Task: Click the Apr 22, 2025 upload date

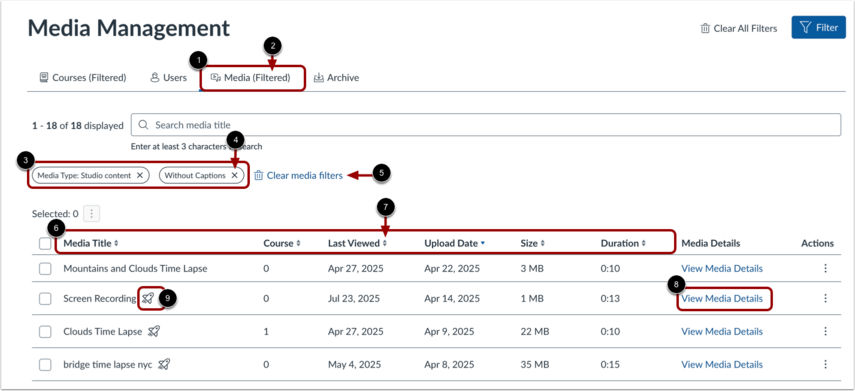Action: tap(452, 268)
